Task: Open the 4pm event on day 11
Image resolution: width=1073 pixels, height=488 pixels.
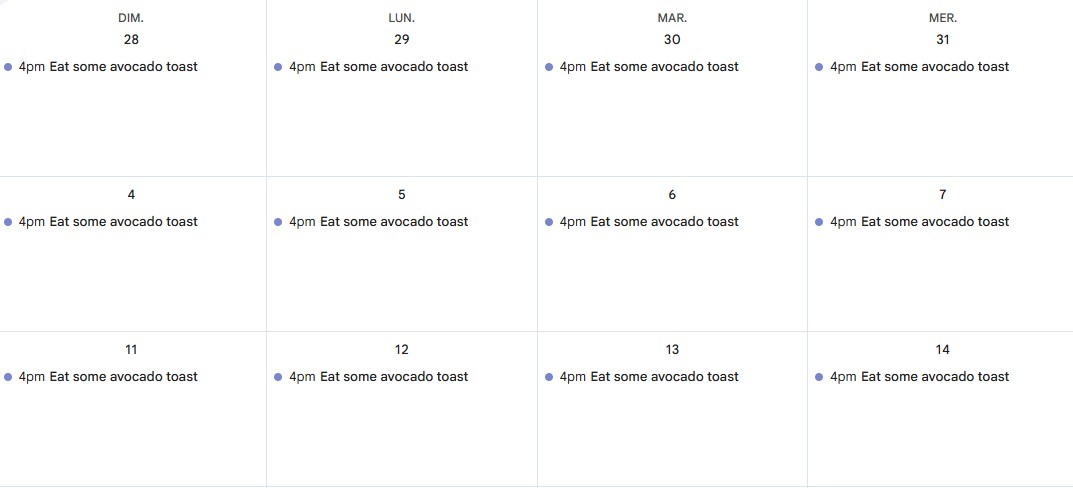Action: pos(108,377)
